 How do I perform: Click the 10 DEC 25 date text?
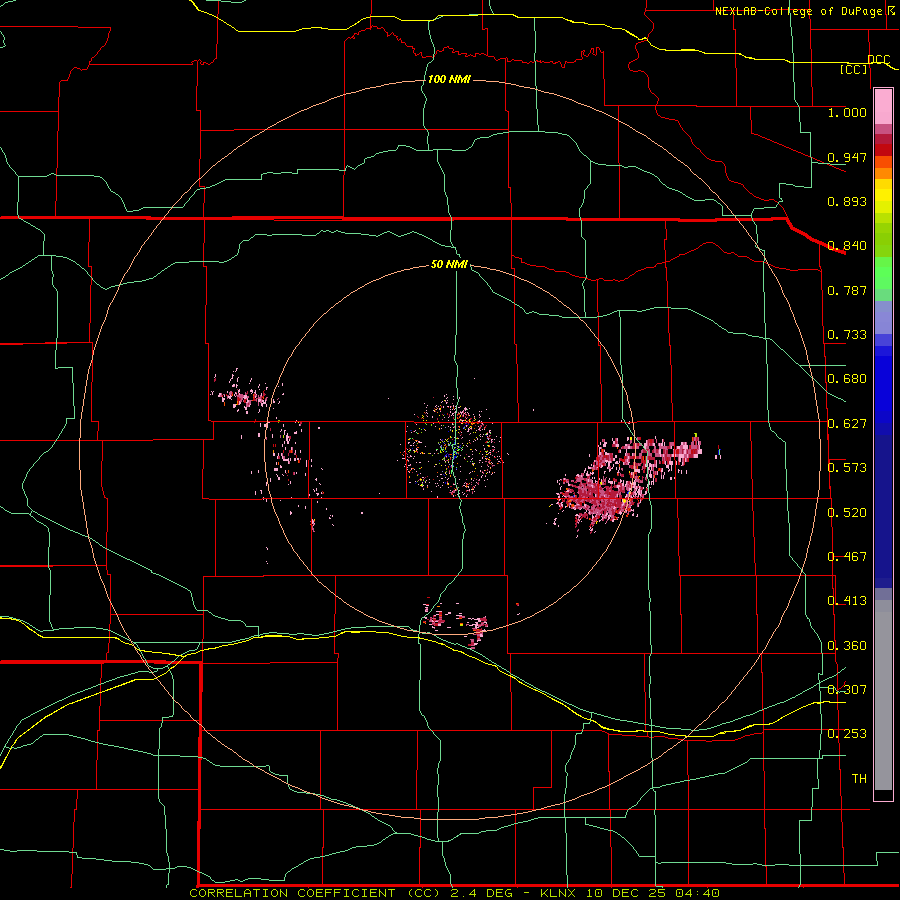tap(626, 893)
